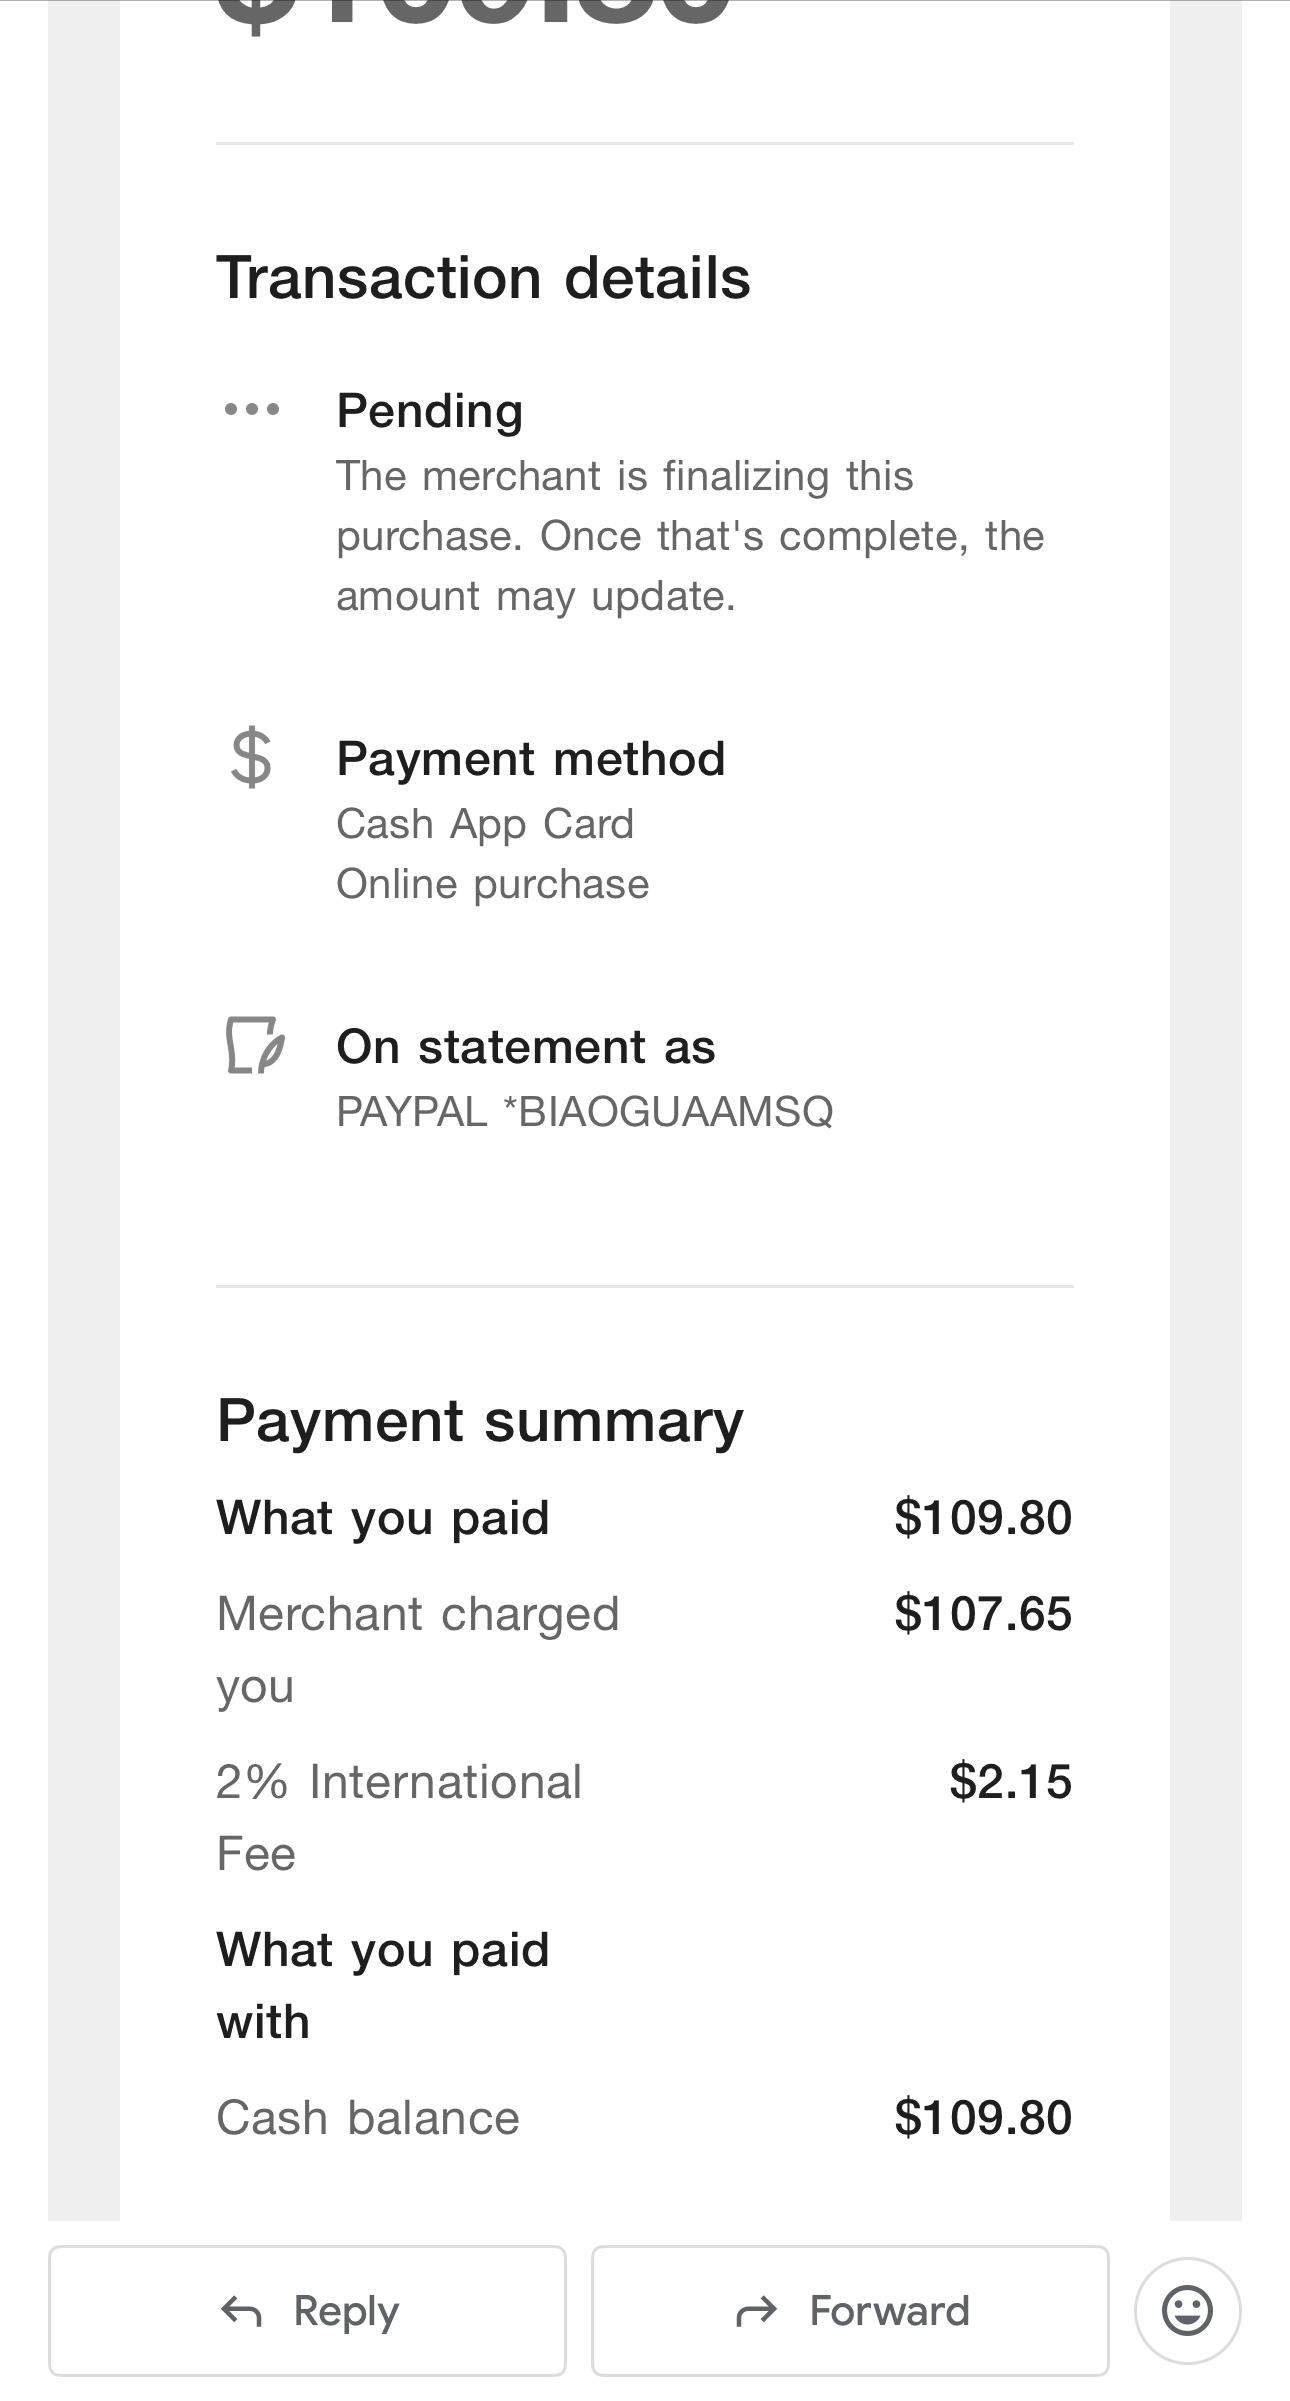Viewport: 1290px width, 2401px height.
Task: Open the emoji reaction smiley icon
Action: tap(1187, 2310)
